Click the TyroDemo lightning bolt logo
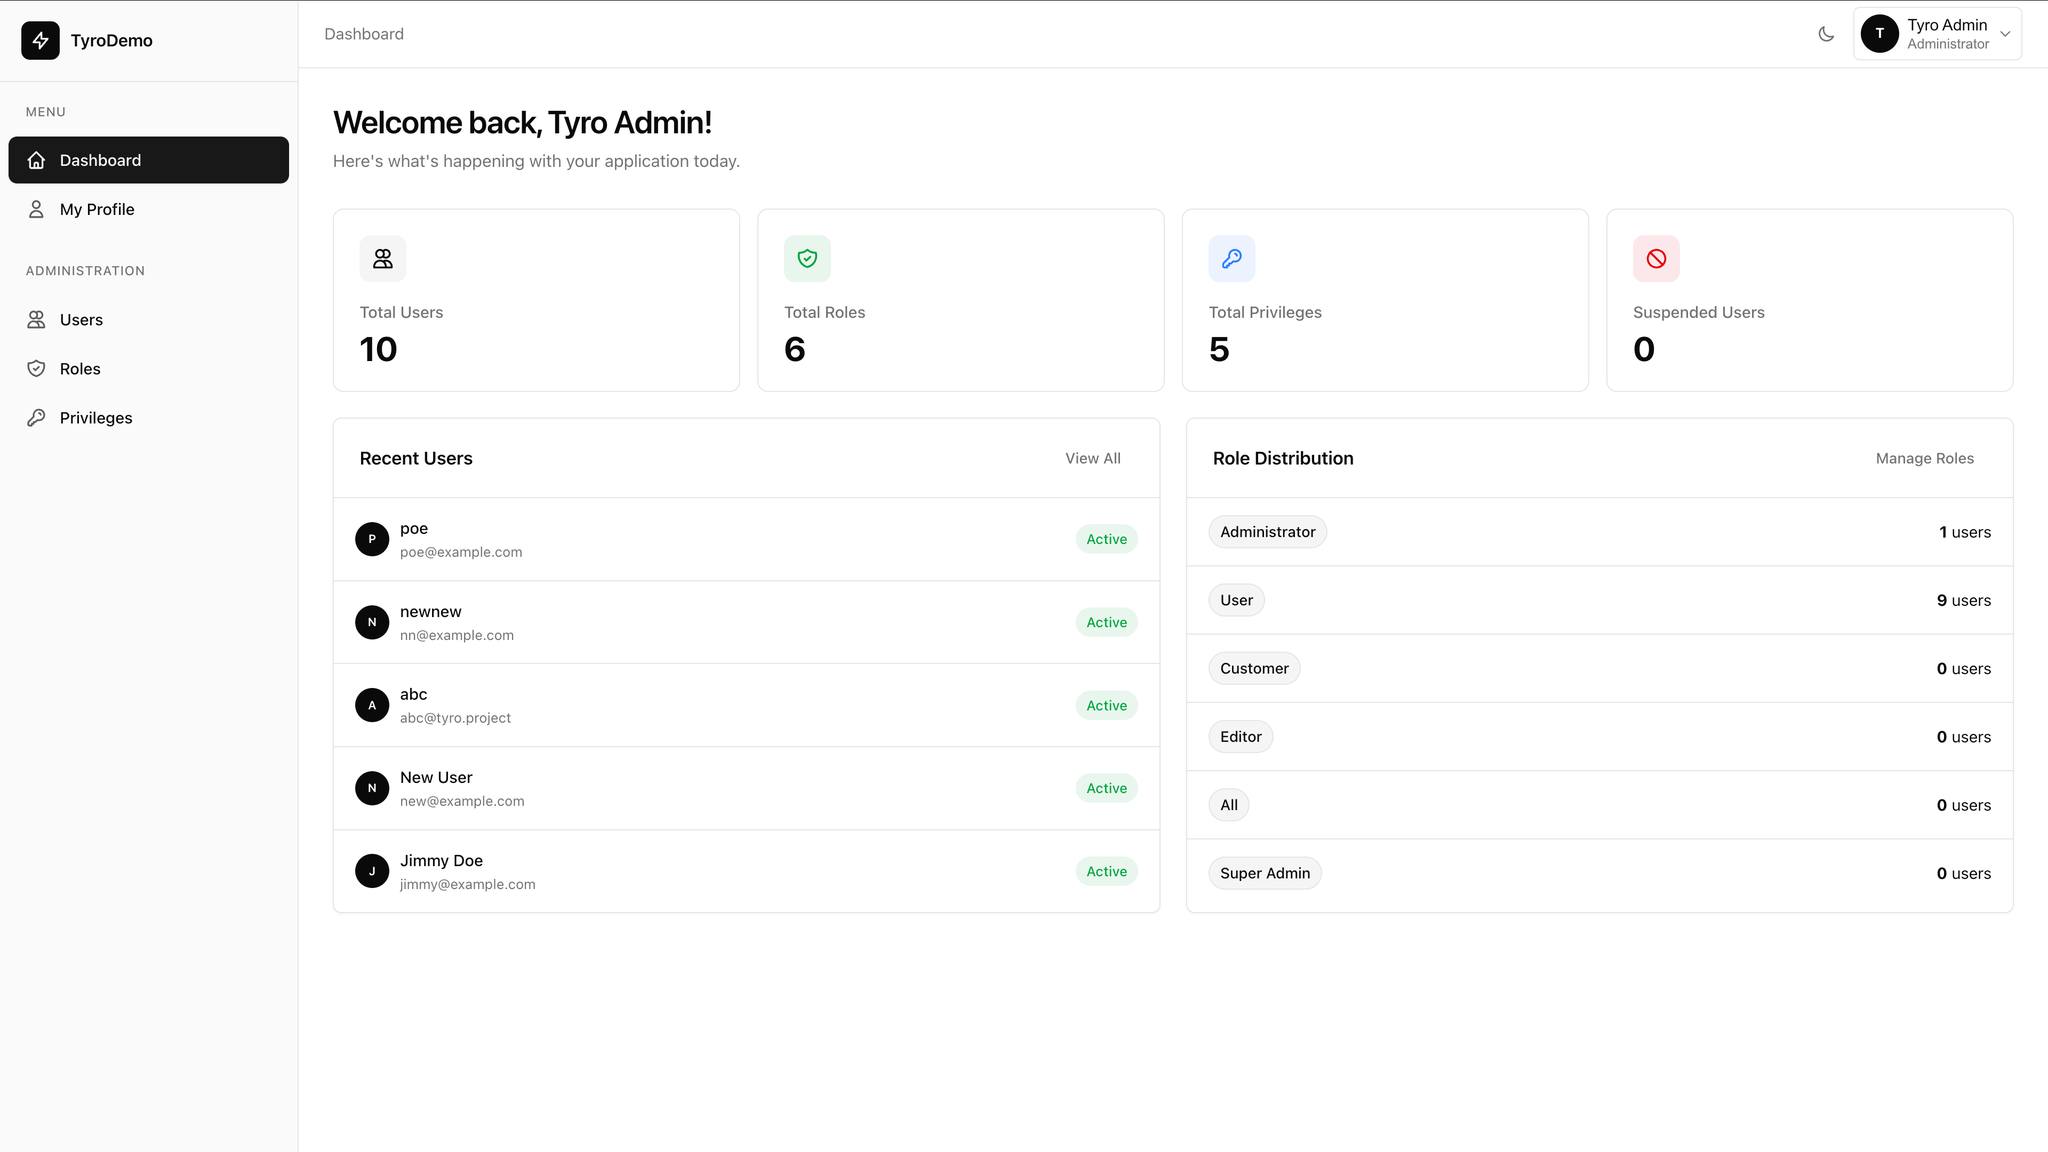Viewport: 2048px width, 1152px height. (x=40, y=40)
